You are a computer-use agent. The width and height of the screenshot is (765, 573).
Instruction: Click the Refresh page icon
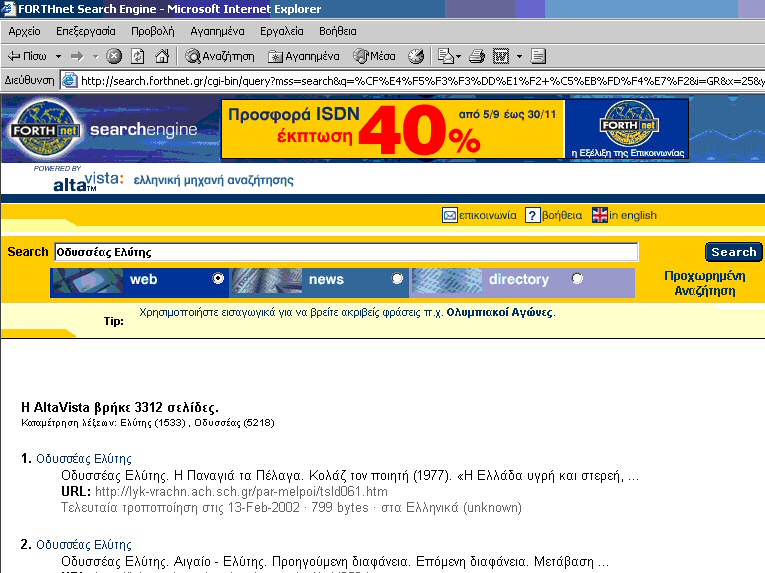coord(138,57)
